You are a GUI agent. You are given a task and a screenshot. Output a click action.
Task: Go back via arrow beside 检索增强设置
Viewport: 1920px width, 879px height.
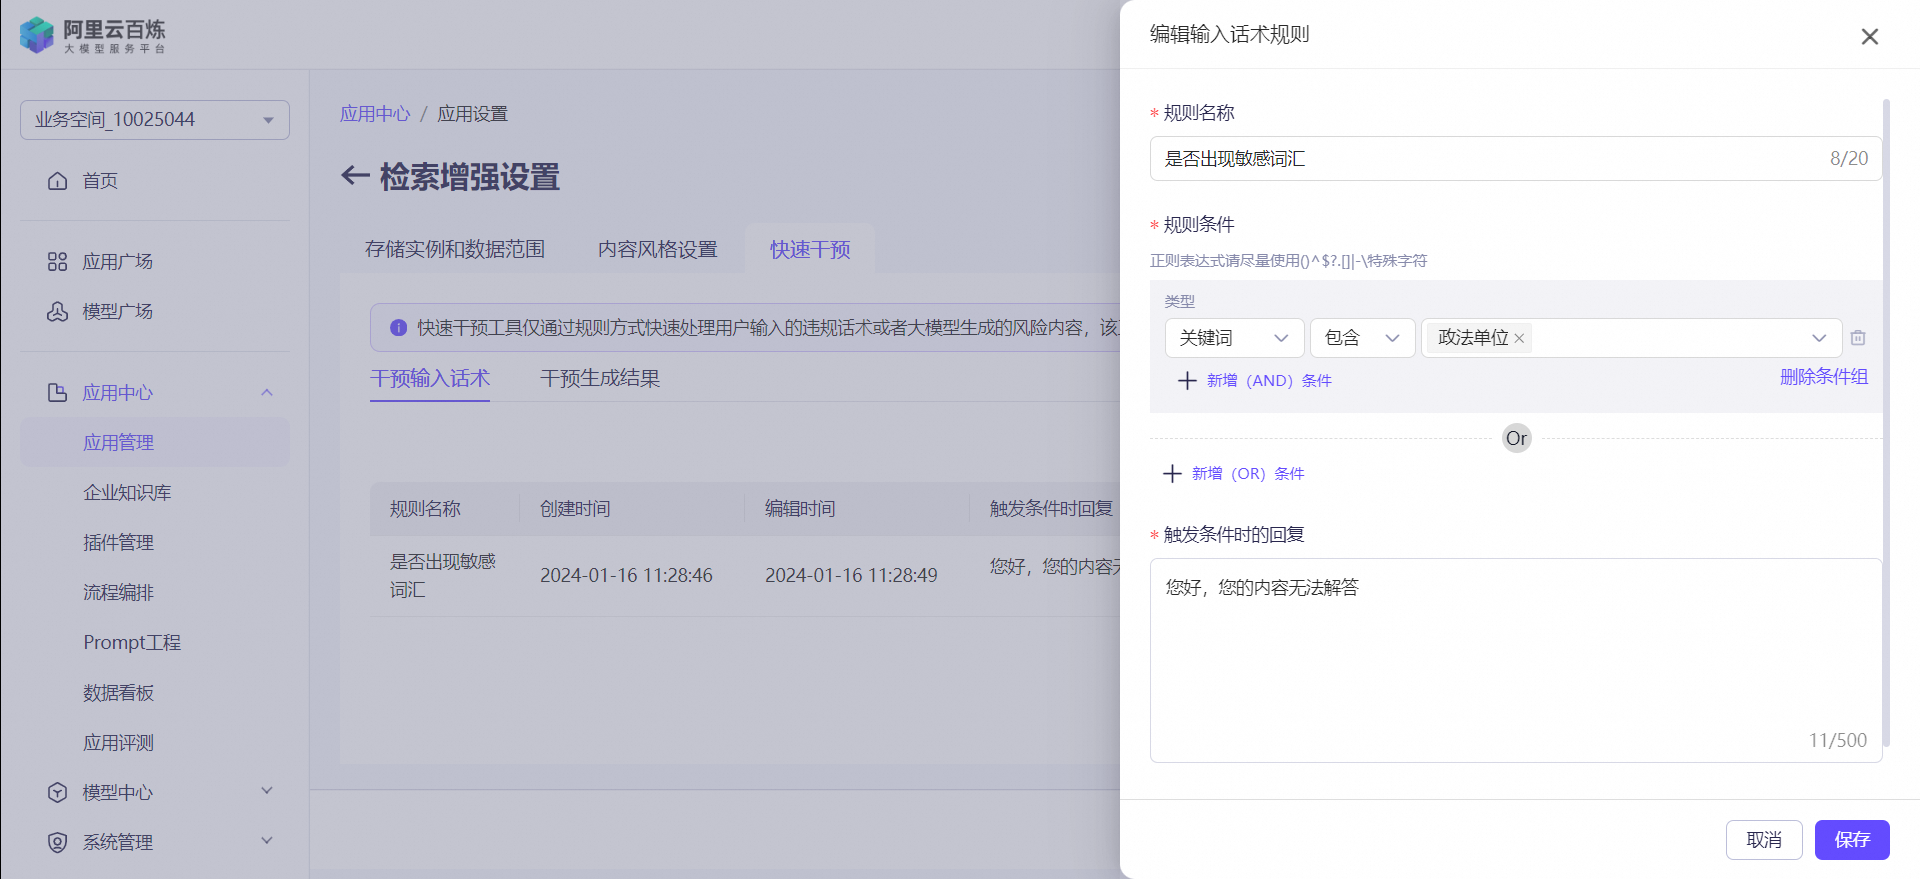(x=355, y=177)
